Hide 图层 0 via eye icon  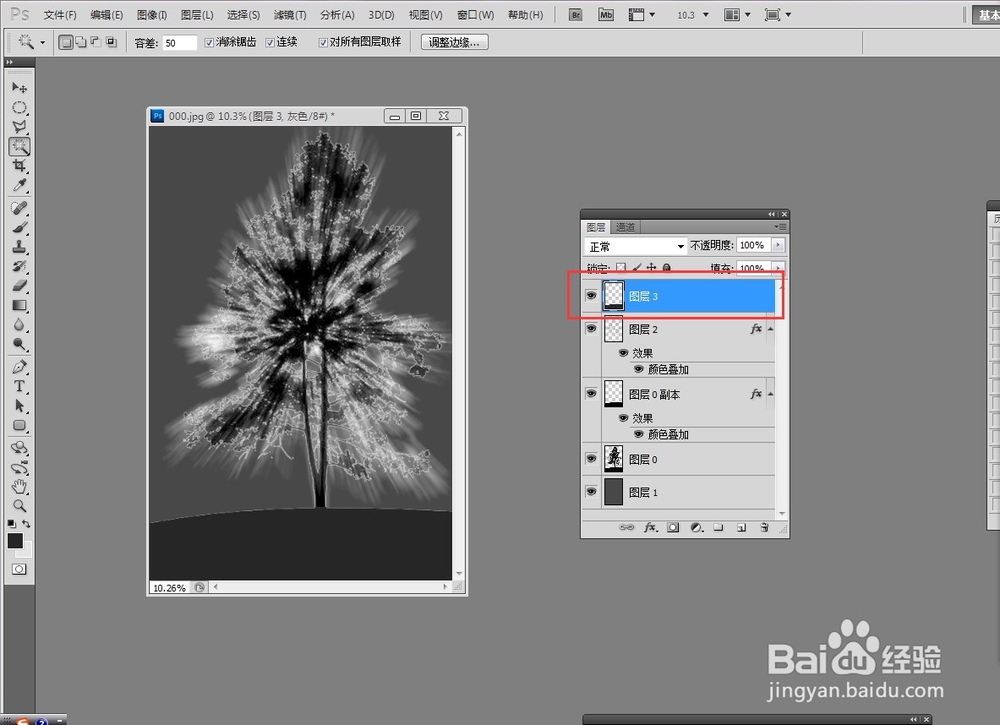[x=591, y=458]
